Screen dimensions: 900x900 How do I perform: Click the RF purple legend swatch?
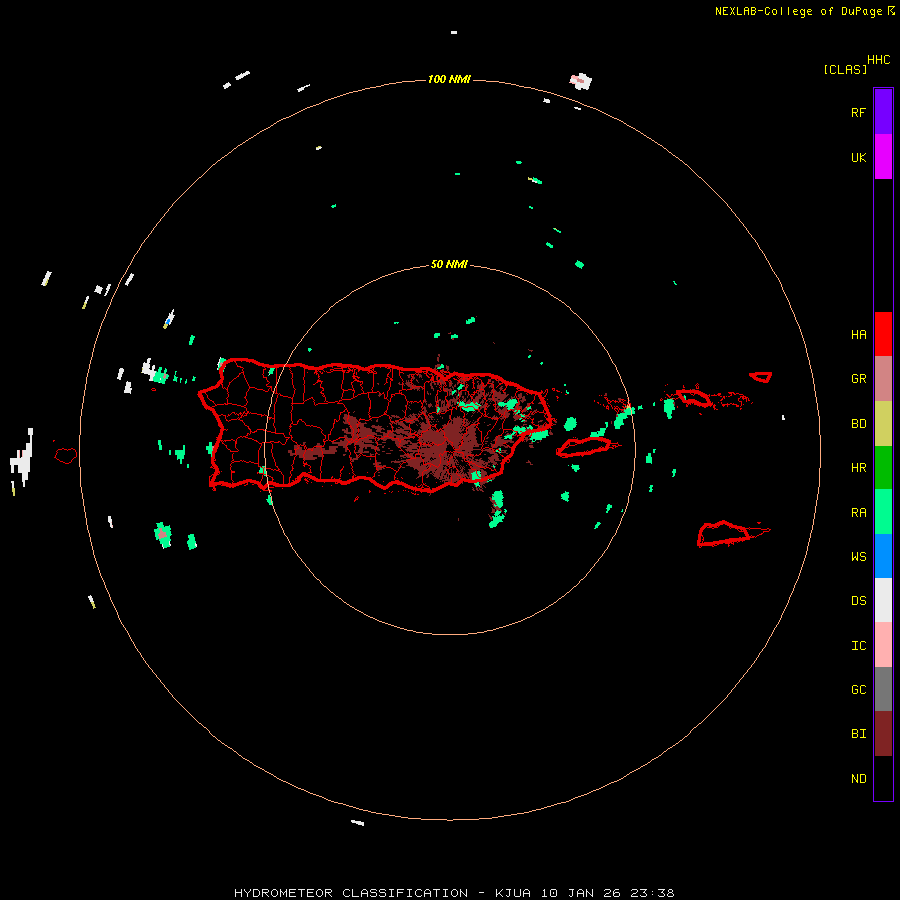pyautogui.click(x=883, y=112)
